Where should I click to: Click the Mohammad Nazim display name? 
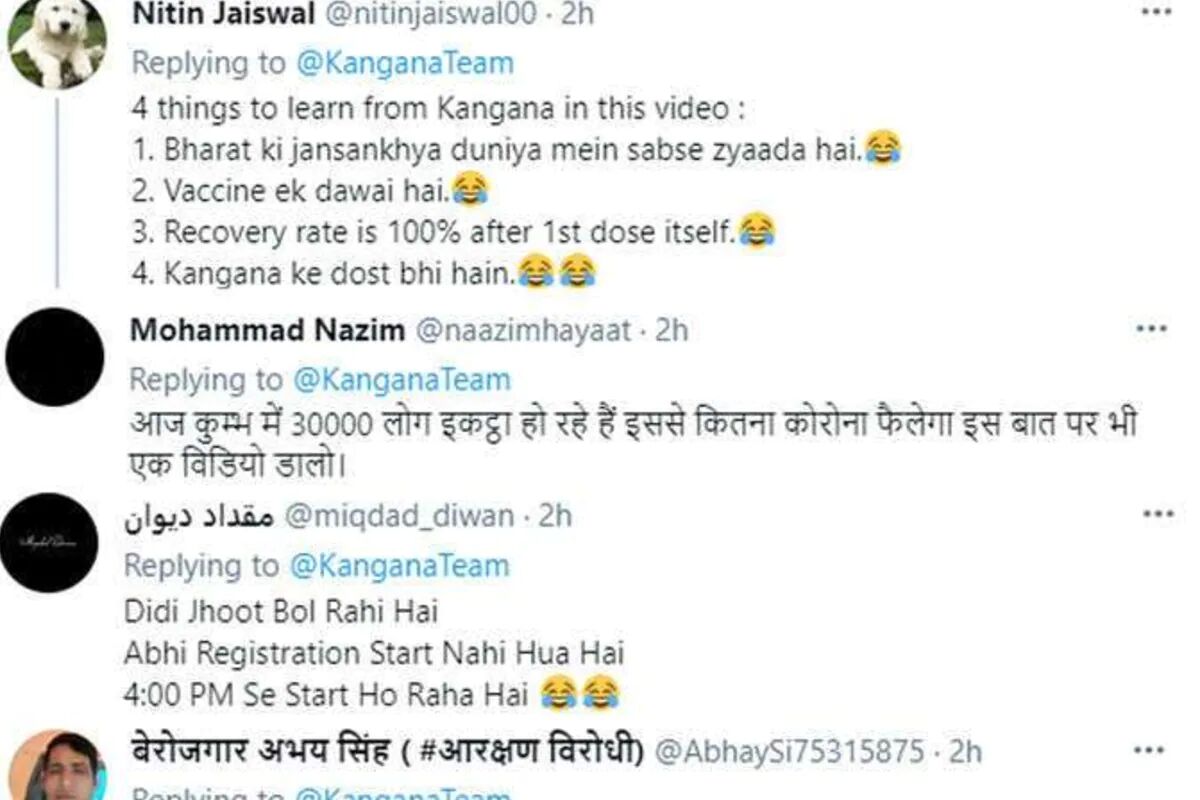click(267, 330)
